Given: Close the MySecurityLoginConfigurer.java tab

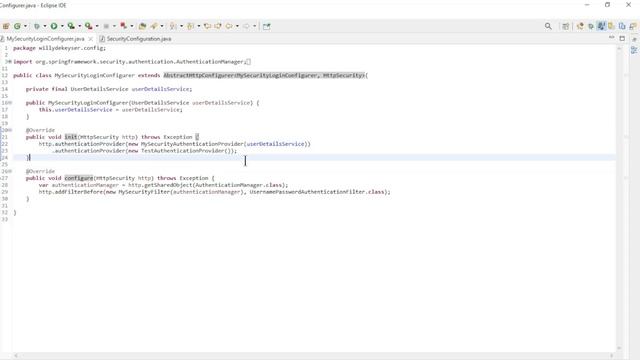Looking at the screenshot, I should 91,39.
